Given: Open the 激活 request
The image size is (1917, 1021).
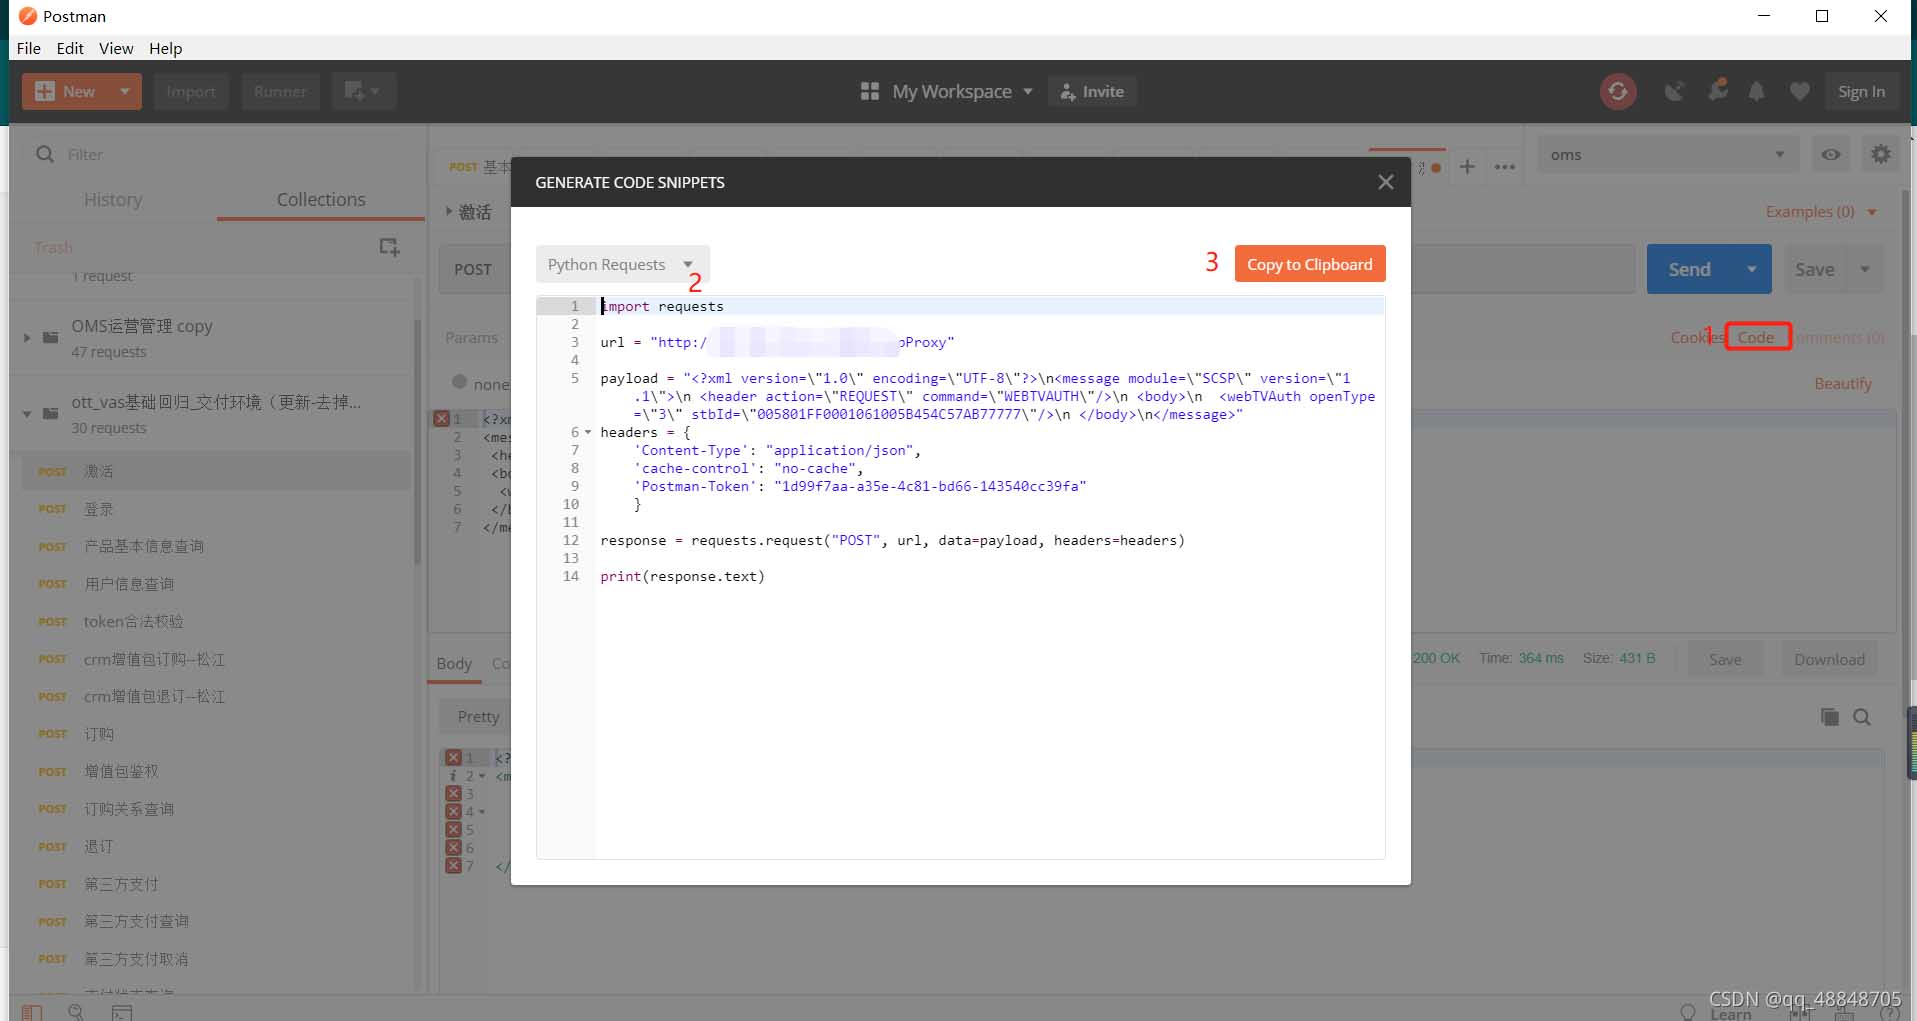Looking at the screenshot, I should pyautogui.click(x=216, y=471).
